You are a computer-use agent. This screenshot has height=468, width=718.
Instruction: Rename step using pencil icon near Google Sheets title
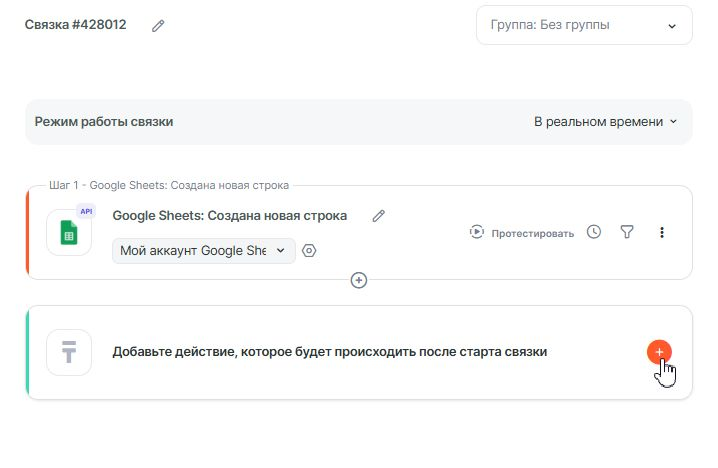coord(378,216)
